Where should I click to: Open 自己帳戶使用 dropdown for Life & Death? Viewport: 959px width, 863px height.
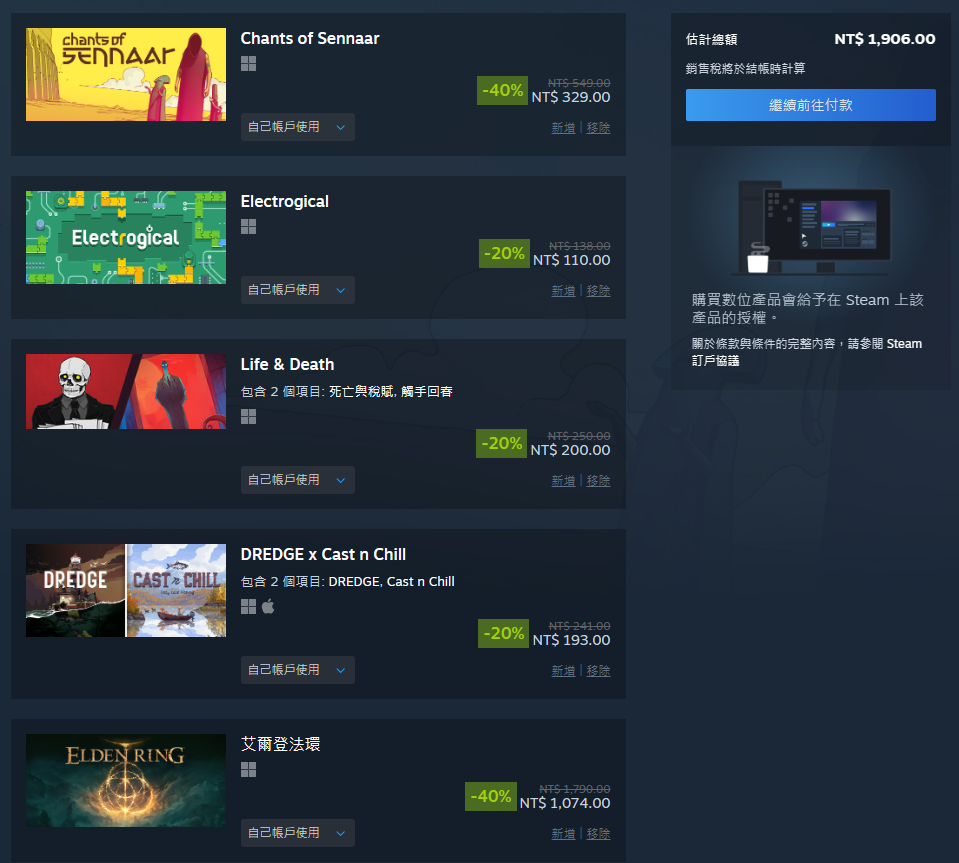(298, 480)
